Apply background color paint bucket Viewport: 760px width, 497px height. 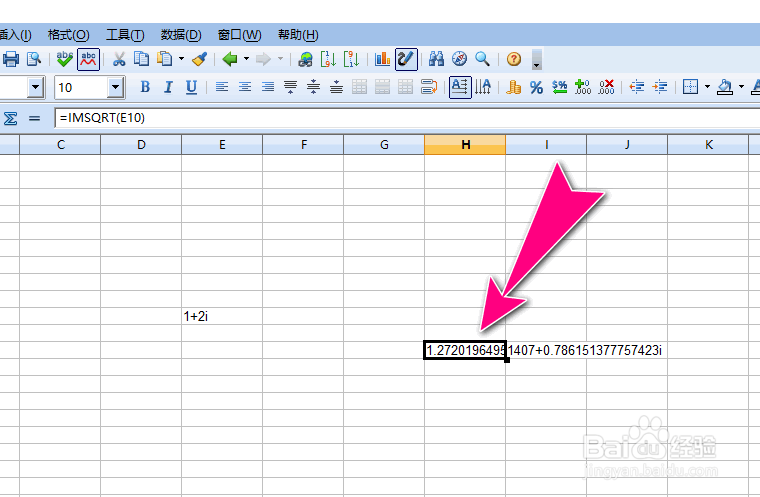pyautogui.click(x=725, y=87)
